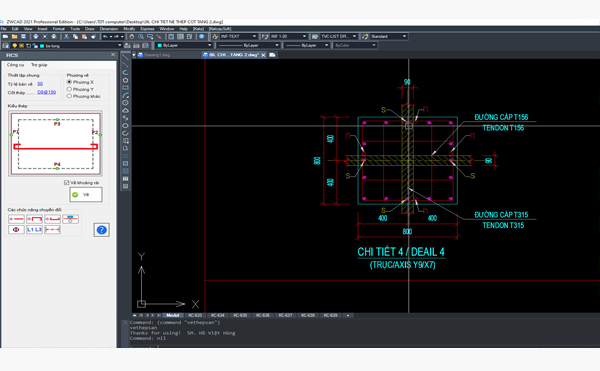Toggle the Vẽ khoảng rải checkbox
600x371 pixels.
coord(67,182)
